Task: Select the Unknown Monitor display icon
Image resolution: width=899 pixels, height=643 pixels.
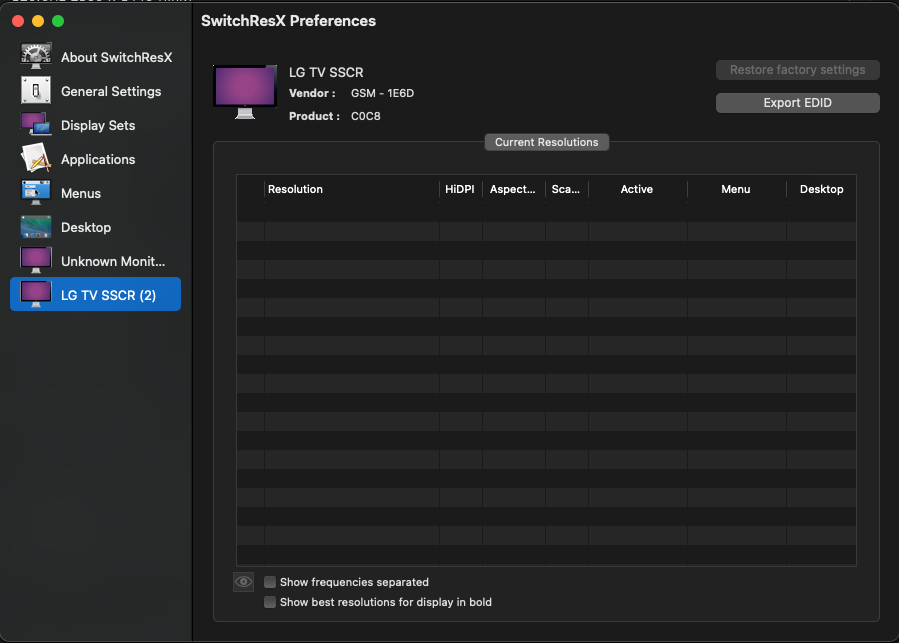Action: [36, 261]
